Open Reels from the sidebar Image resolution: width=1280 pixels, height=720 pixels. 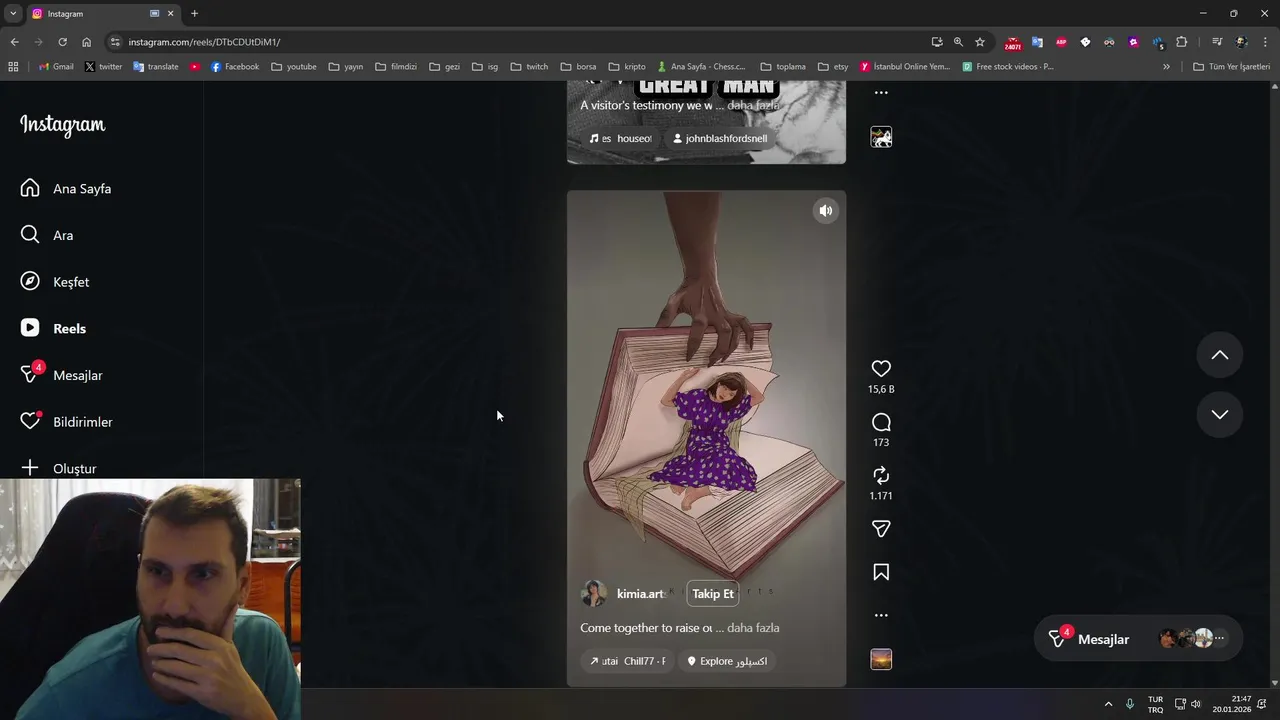click(53, 328)
